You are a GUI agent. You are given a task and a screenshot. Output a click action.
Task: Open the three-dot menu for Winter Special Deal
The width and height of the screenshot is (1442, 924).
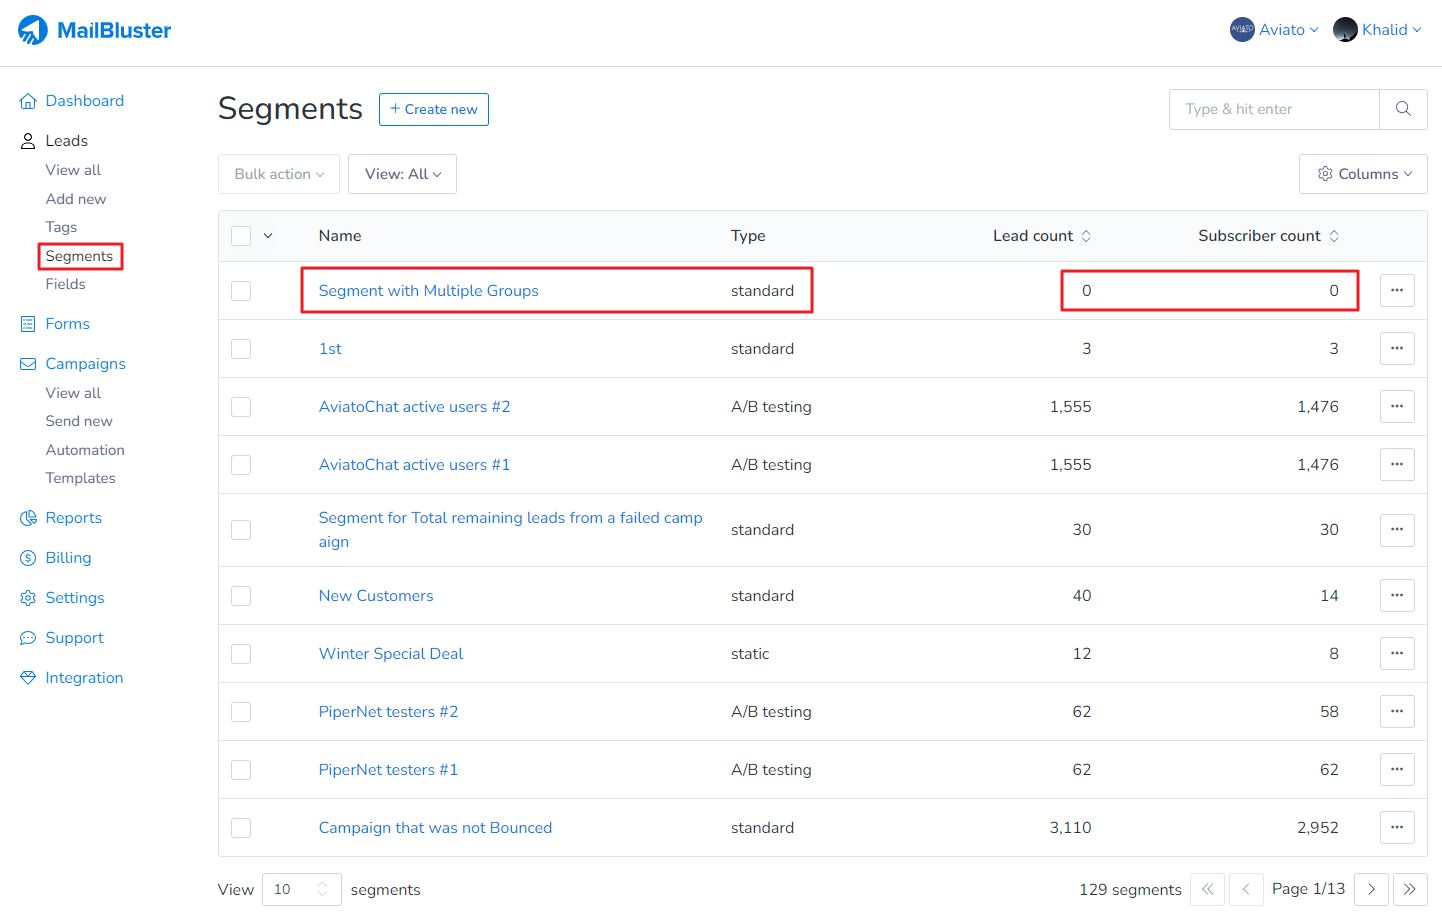pyautogui.click(x=1397, y=654)
